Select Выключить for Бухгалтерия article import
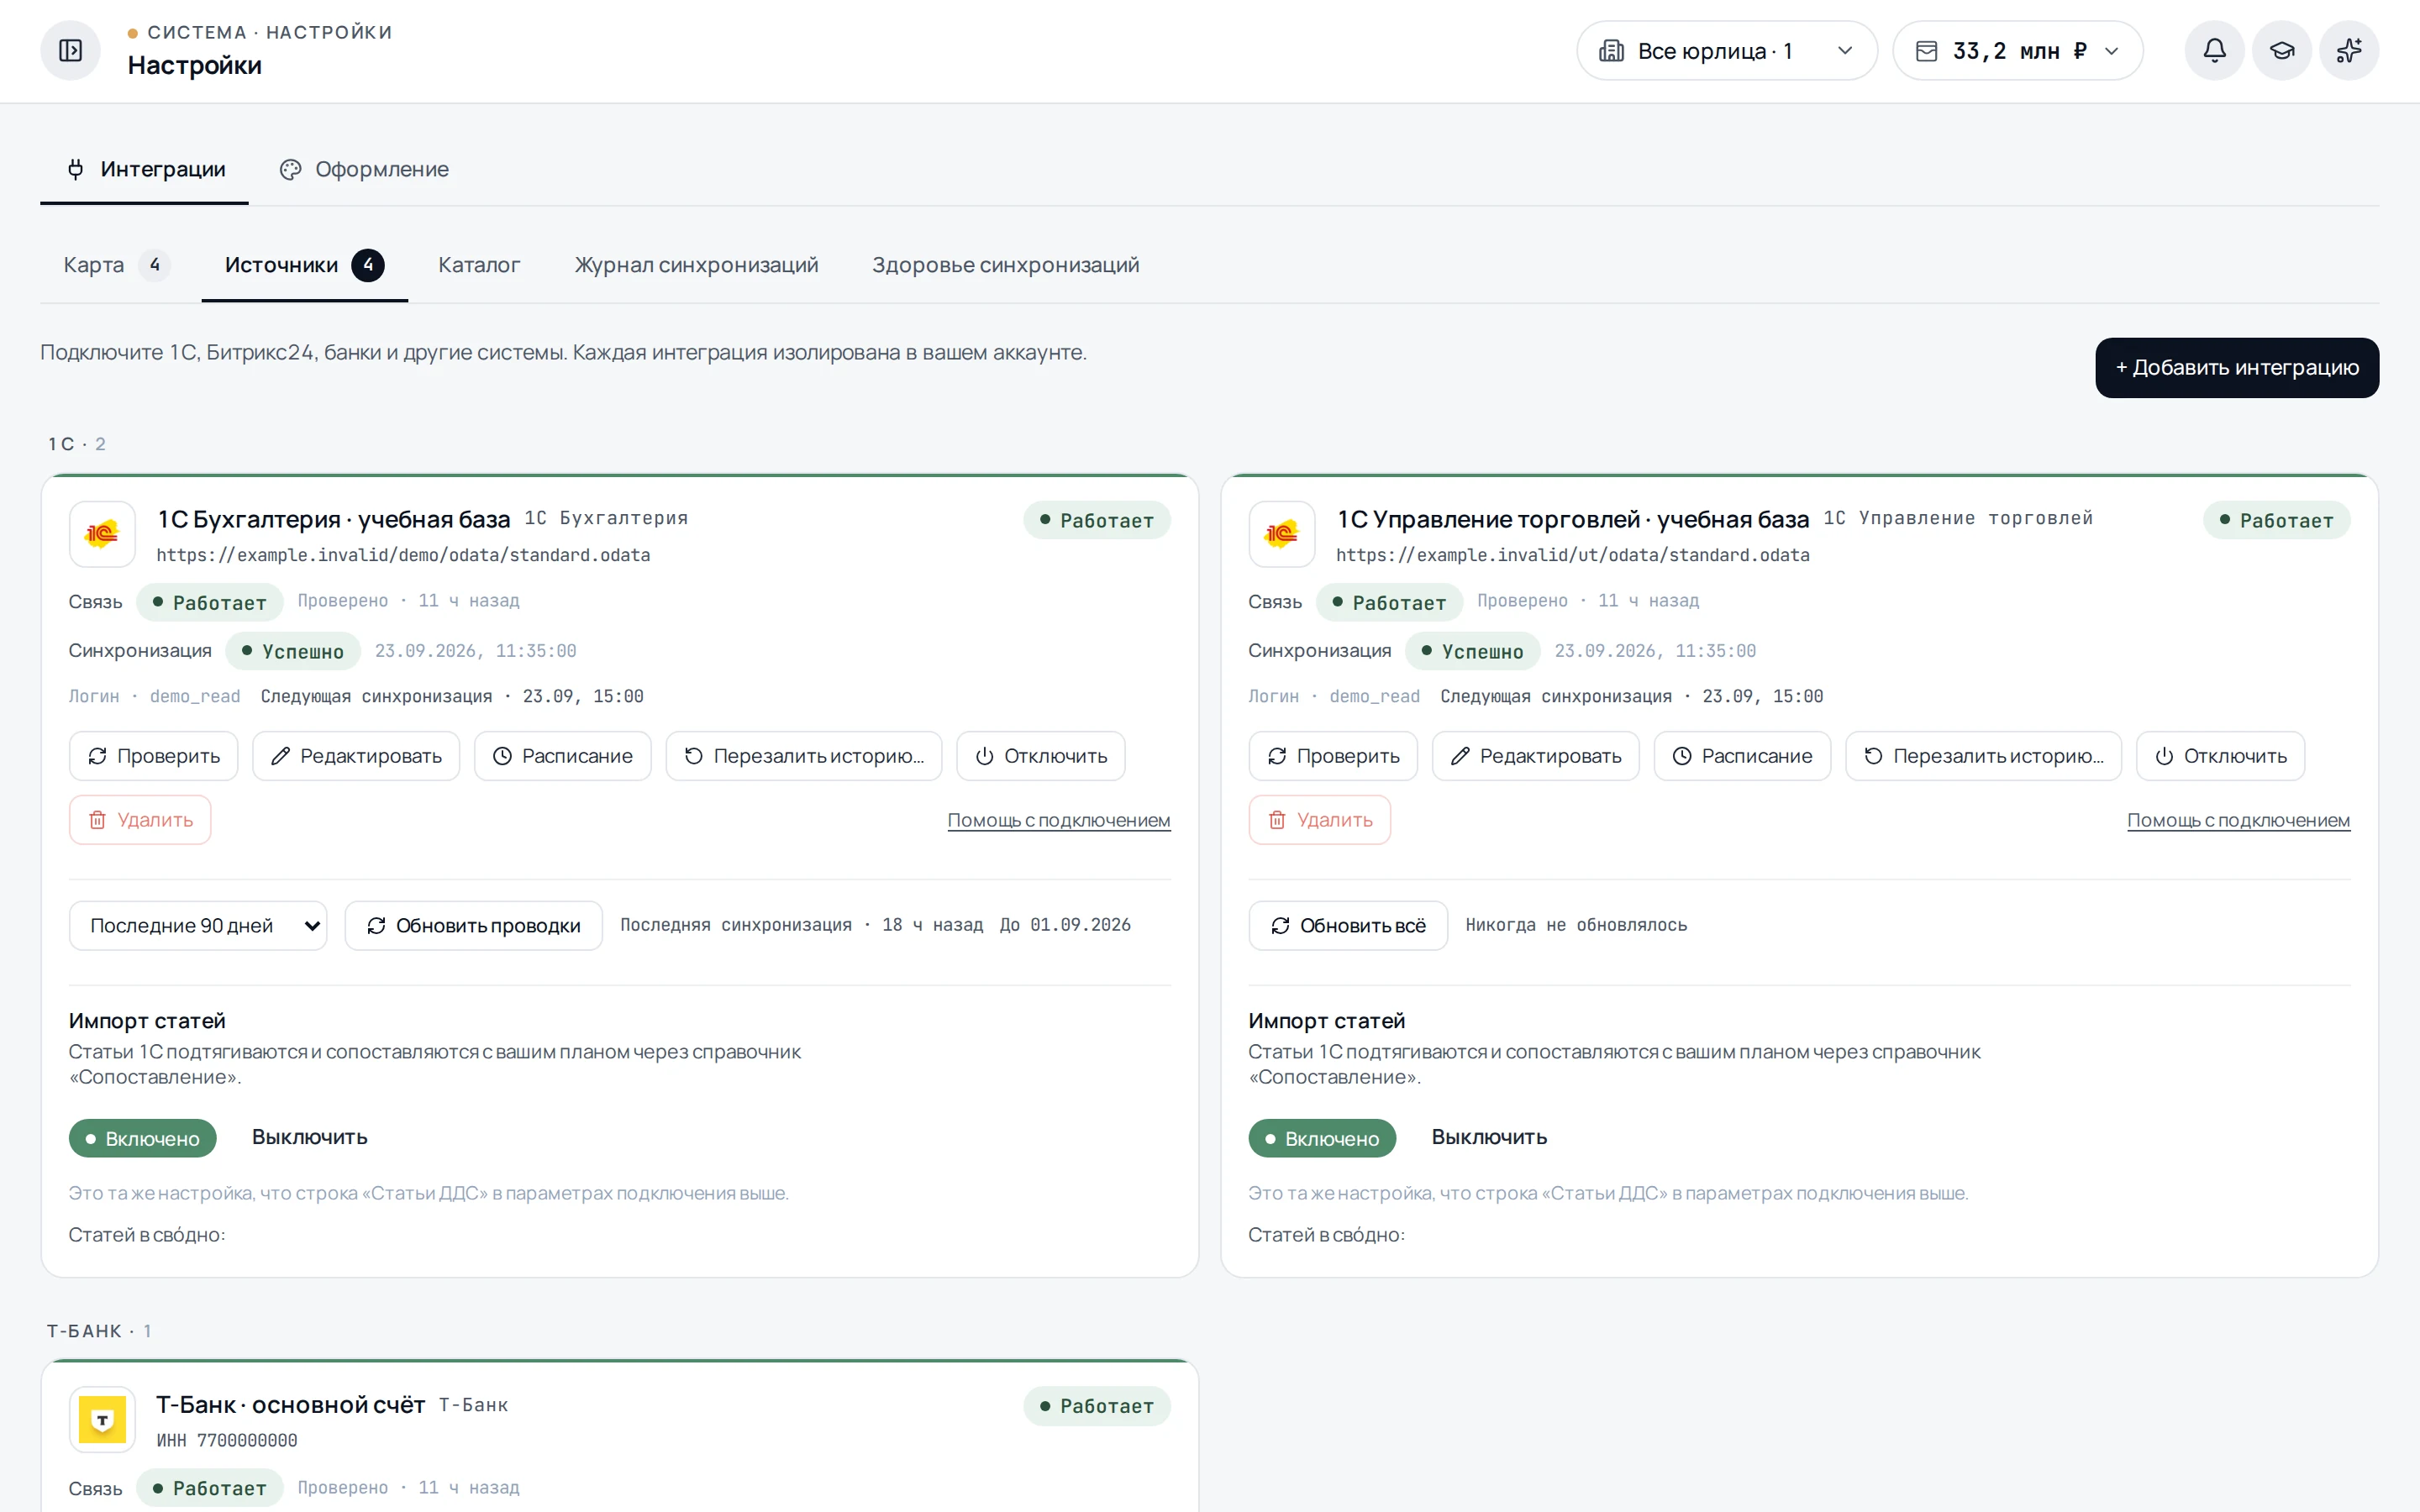 click(310, 1138)
